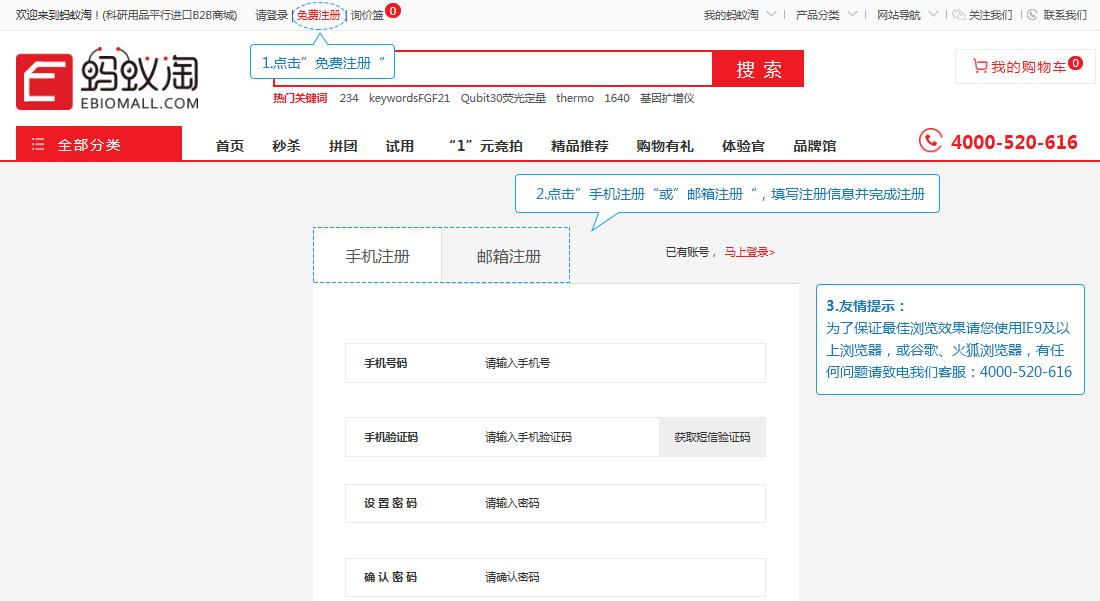
Task: Click the EBIOMALL.COM logo
Action: click(x=107, y=79)
